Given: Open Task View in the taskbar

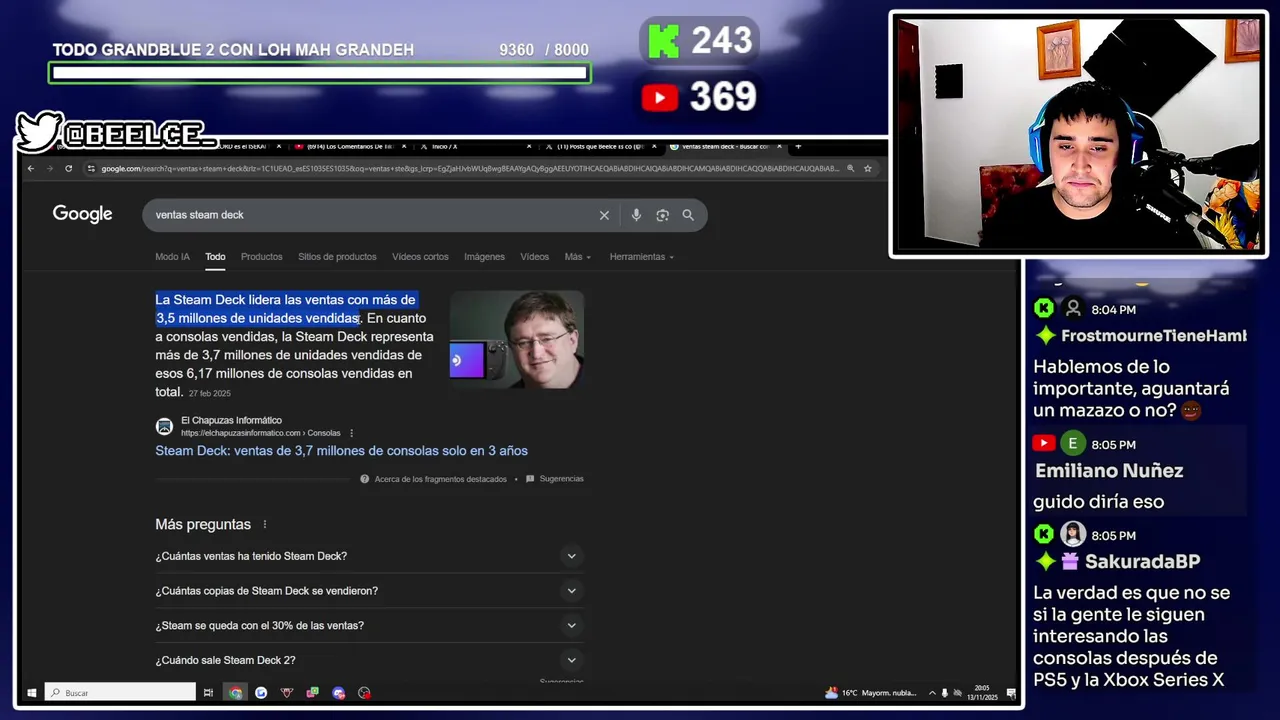Looking at the screenshot, I should [x=208, y=692].
